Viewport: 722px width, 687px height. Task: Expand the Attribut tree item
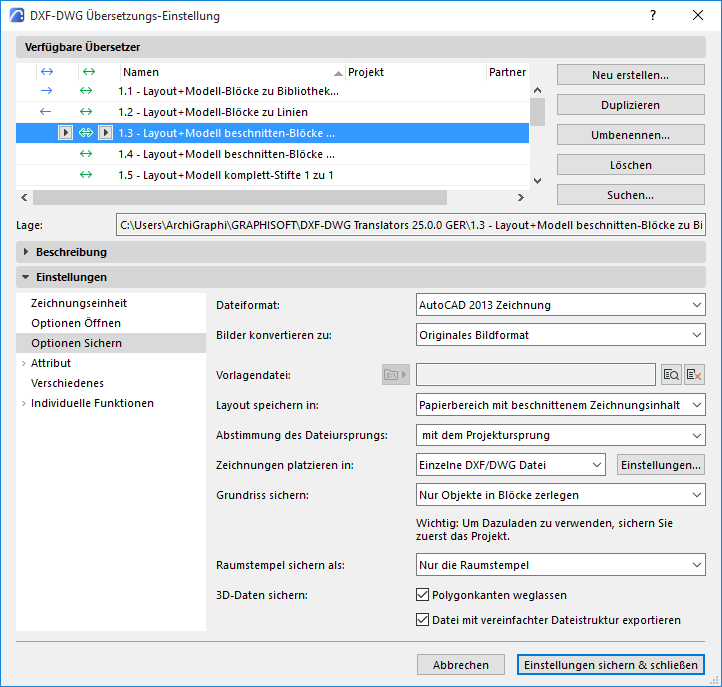tap(23, 363)
